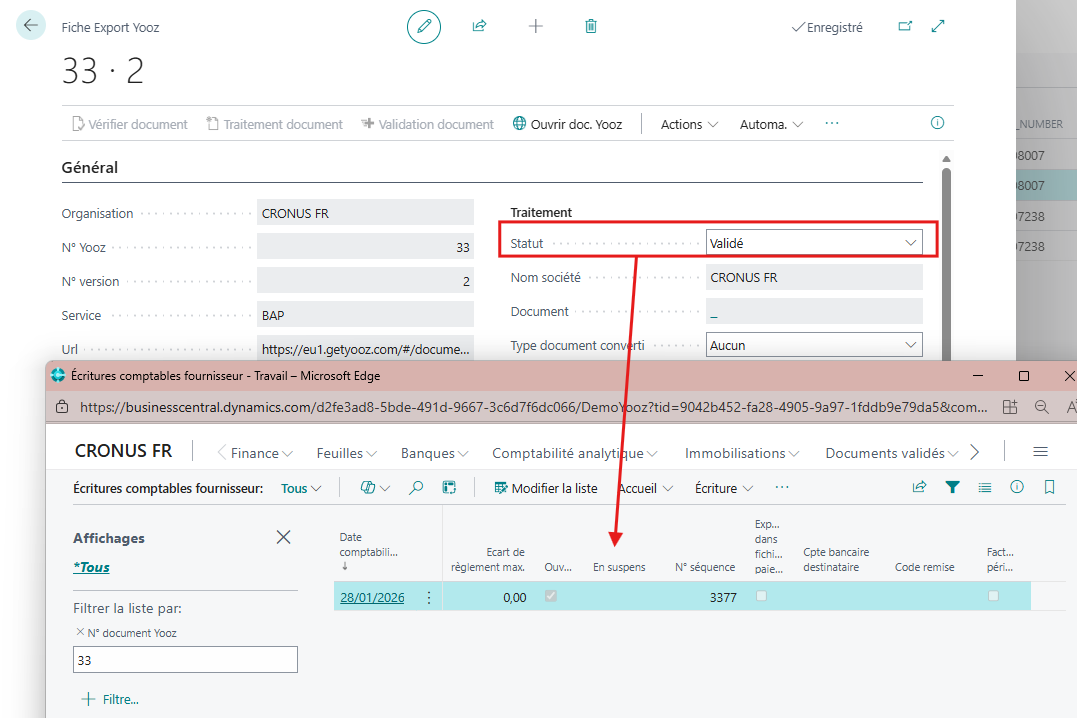Click the trash delete icon
The width and height of the screenshot is (1077, 718).
(x=591, y=27)
